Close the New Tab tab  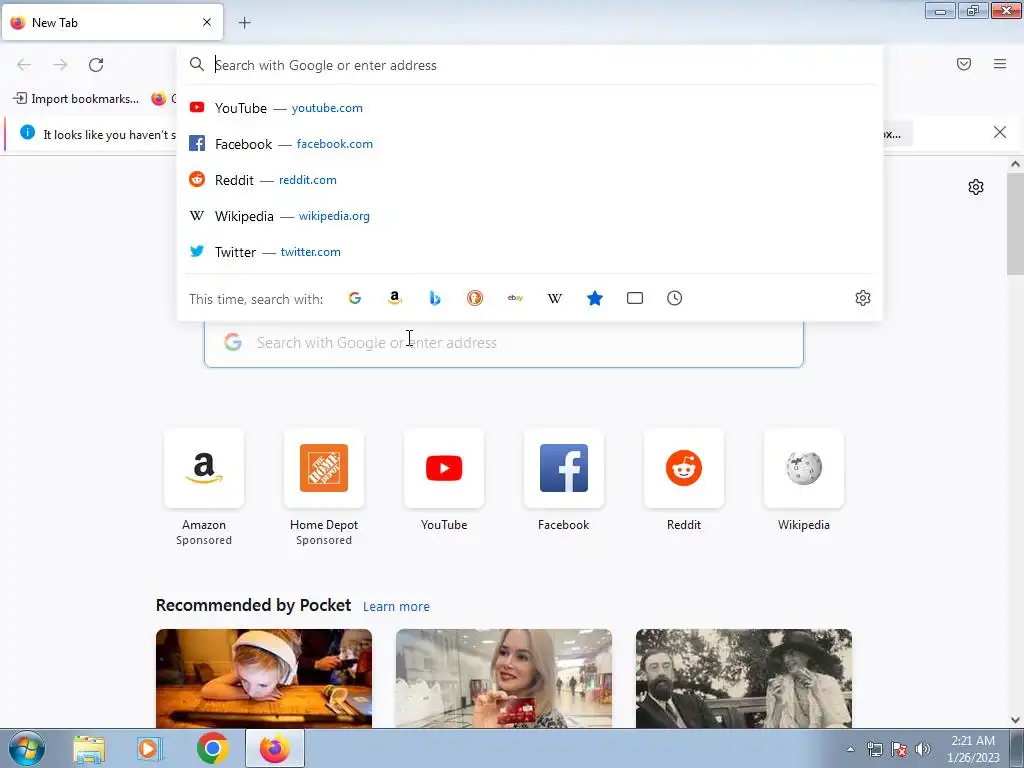[x=207, y=22]
